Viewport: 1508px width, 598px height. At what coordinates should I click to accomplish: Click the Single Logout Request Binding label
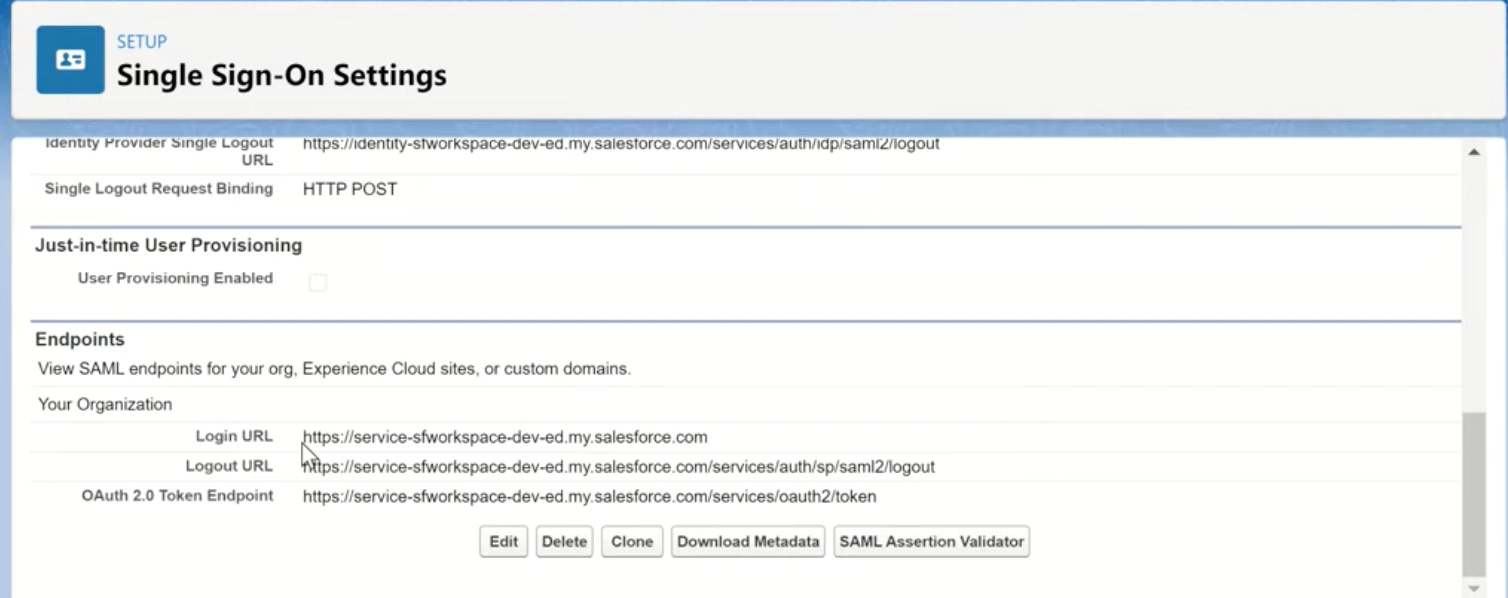[x=159, y=188]
